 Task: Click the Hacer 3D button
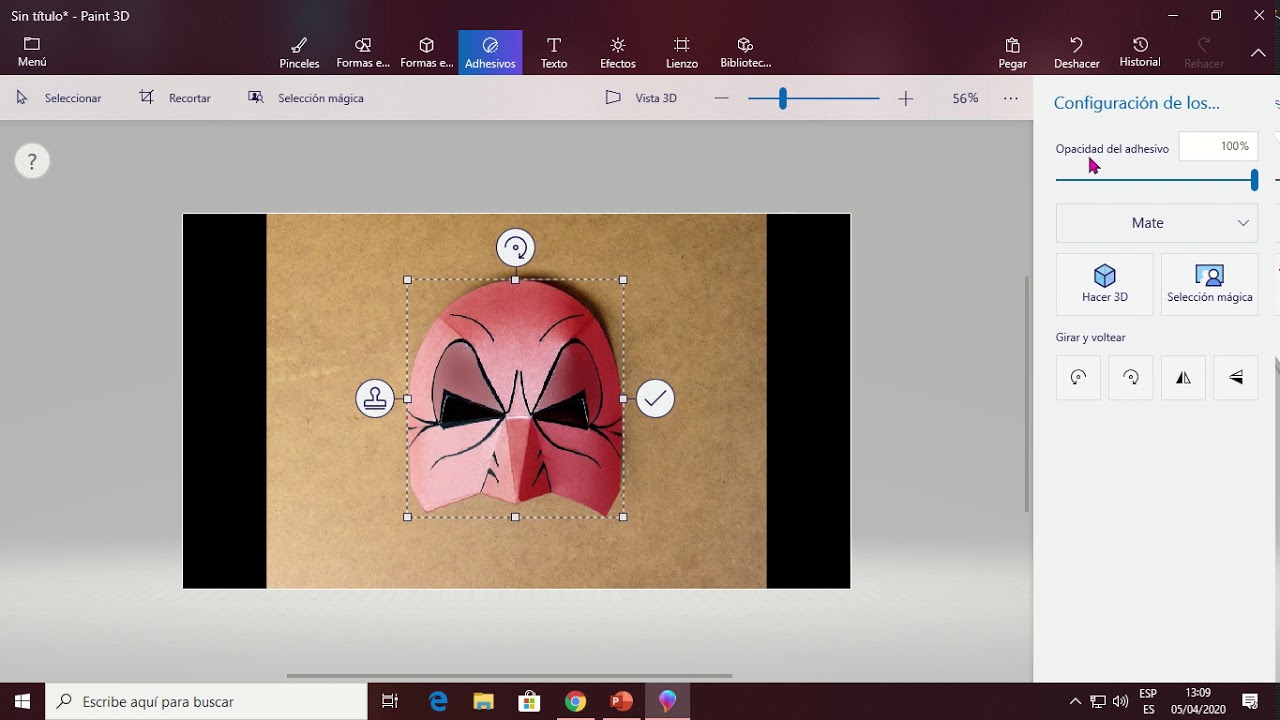[1104, 284]
